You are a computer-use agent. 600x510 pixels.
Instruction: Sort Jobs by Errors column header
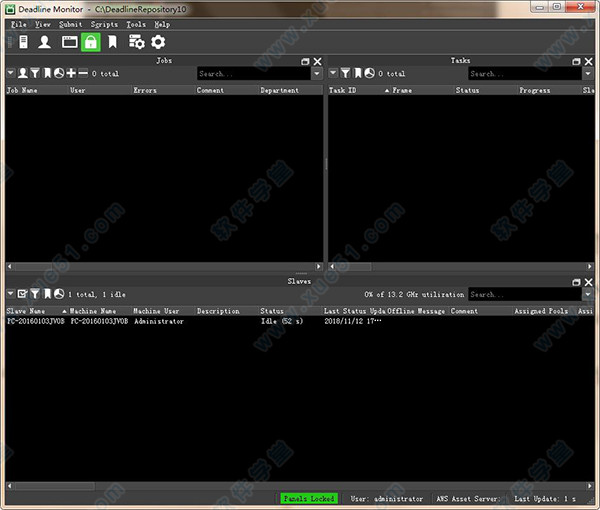pos(145,90)
